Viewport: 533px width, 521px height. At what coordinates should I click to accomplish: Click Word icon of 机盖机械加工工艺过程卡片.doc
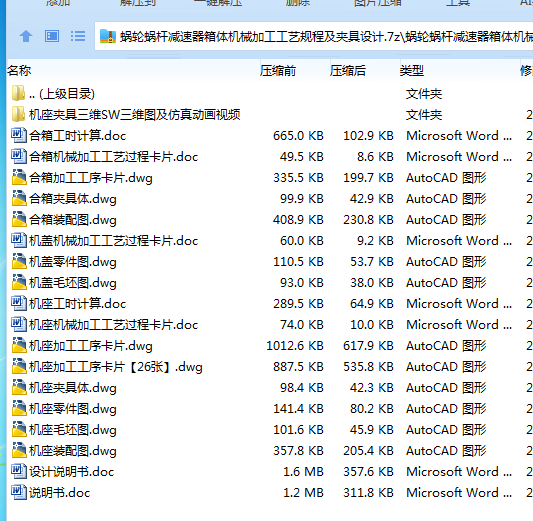coord(18,241)
